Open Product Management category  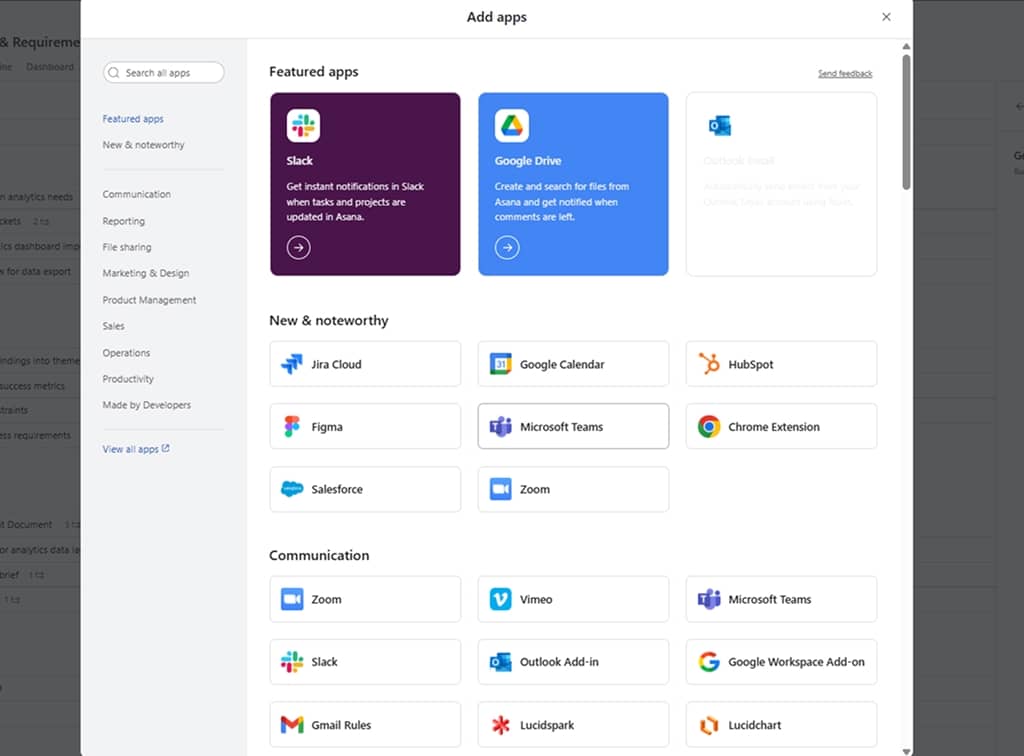click(x=149, y=300)
